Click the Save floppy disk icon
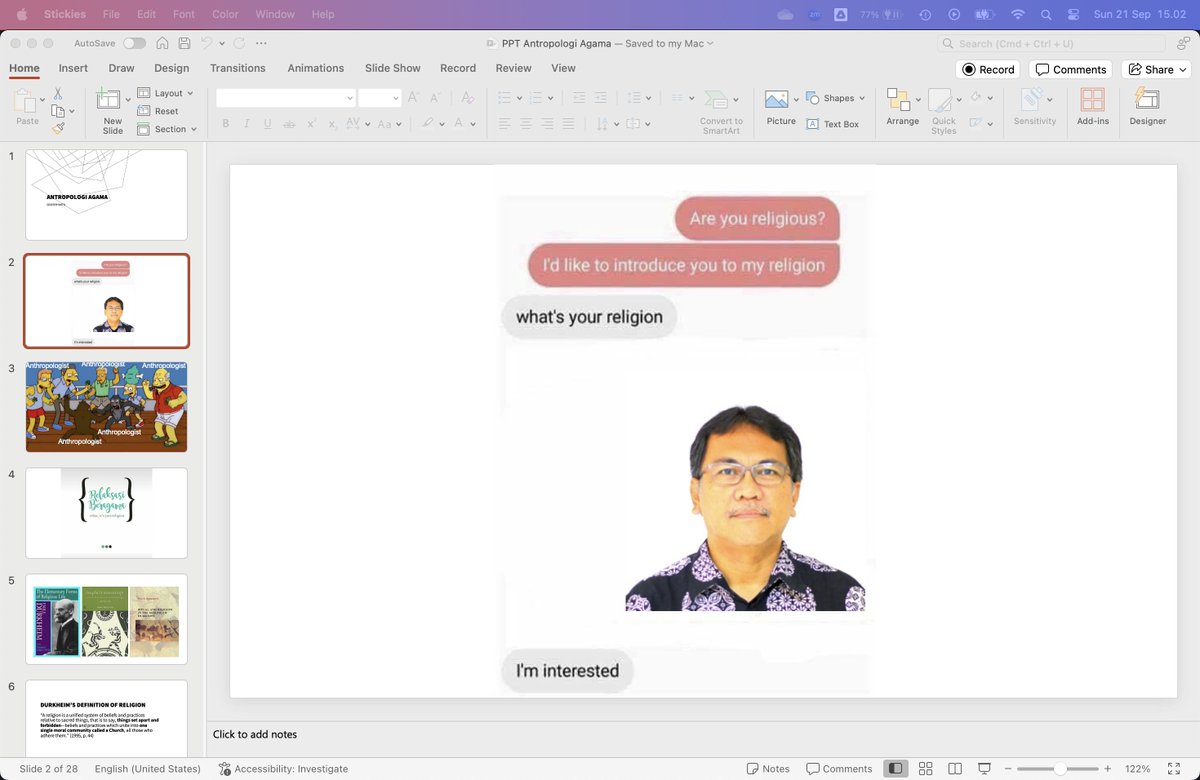This screenshot has height=780, width=1200. coord(184,43)
